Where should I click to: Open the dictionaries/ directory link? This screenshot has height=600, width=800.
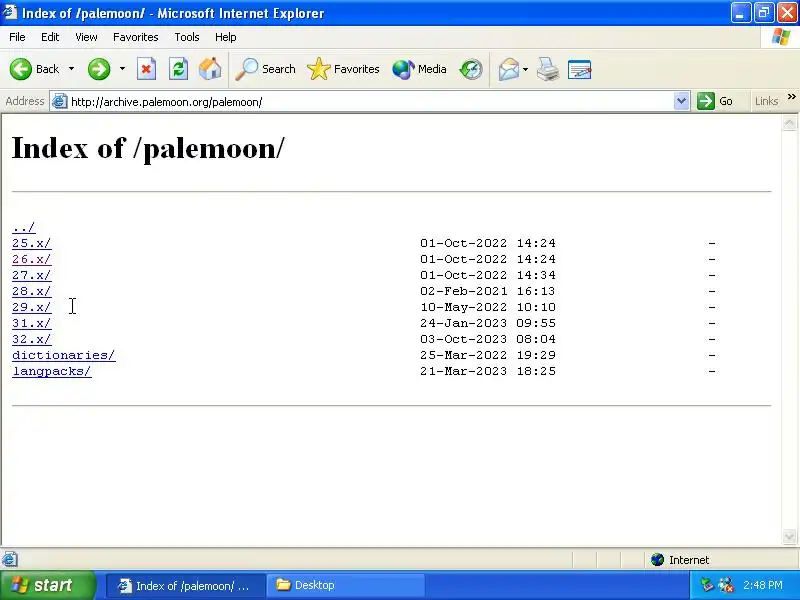[x=64, y=355]
